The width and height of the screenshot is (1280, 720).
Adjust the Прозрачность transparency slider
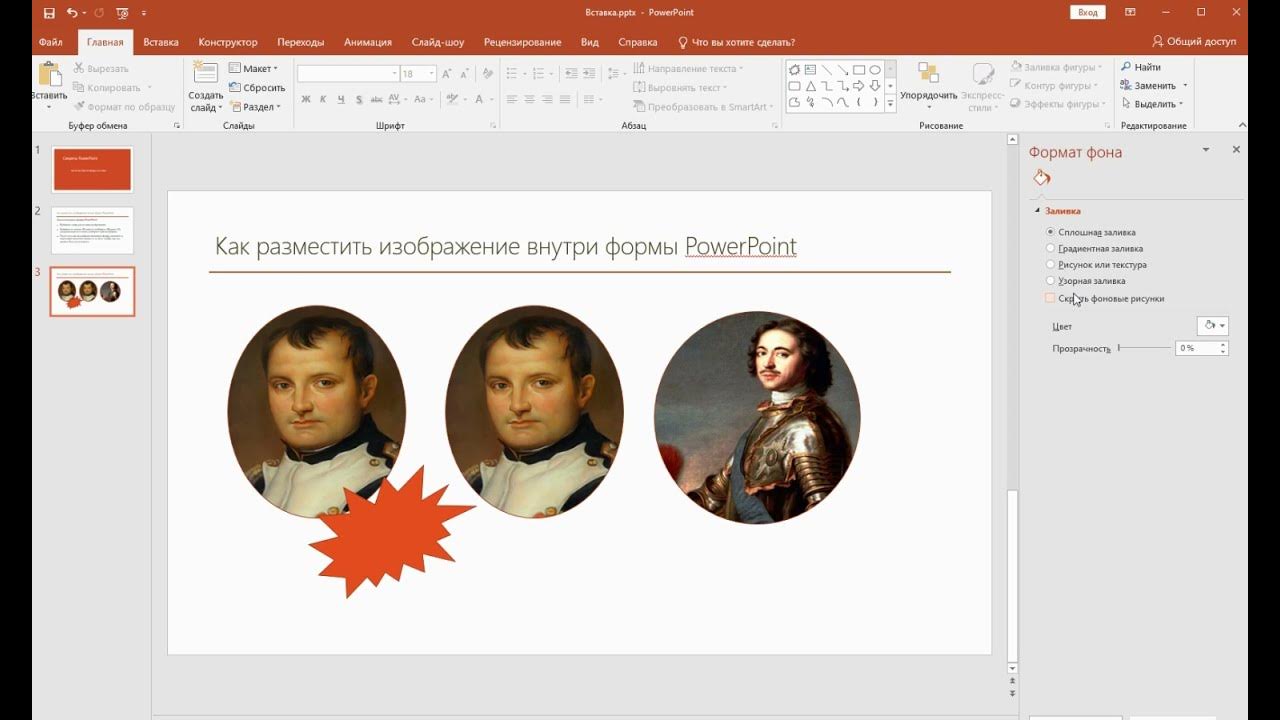(1144, 348)
